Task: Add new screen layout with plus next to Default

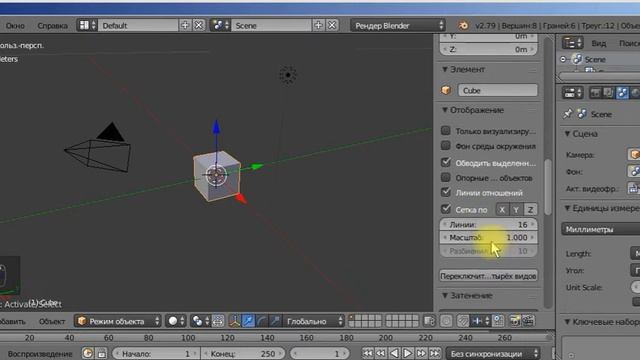Action: pos(185,25)
